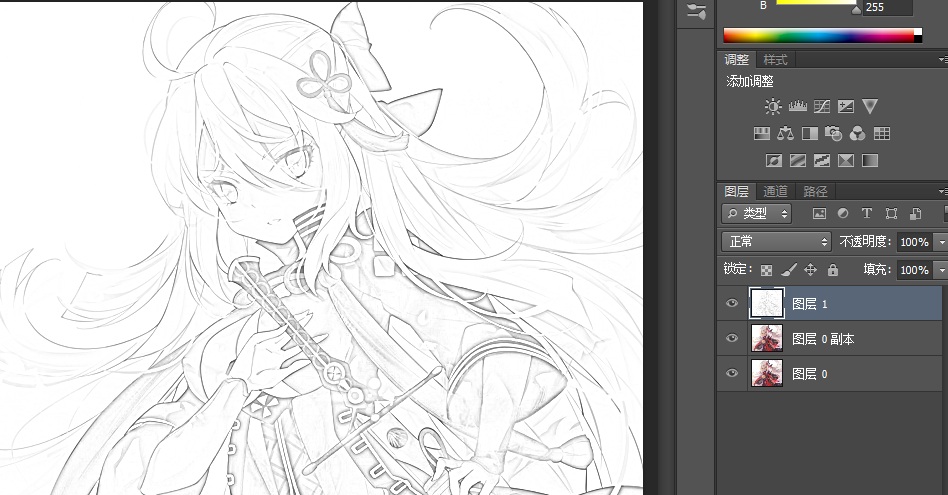Add an Exposure adjustment layer
This screenshot has height=495, width=948.
point(845,106)
